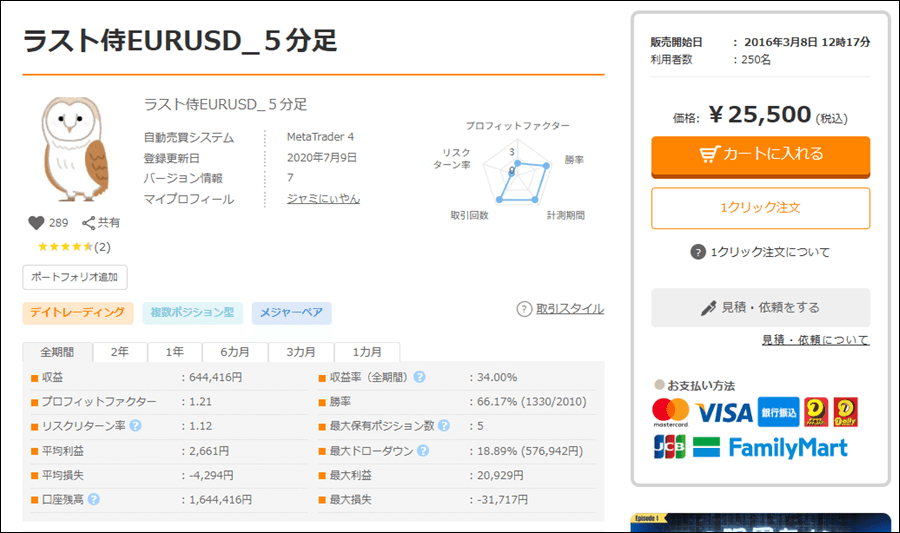Click help icon next to リスクリターン率
900x533 pixels.
click(x=136, y=426)
